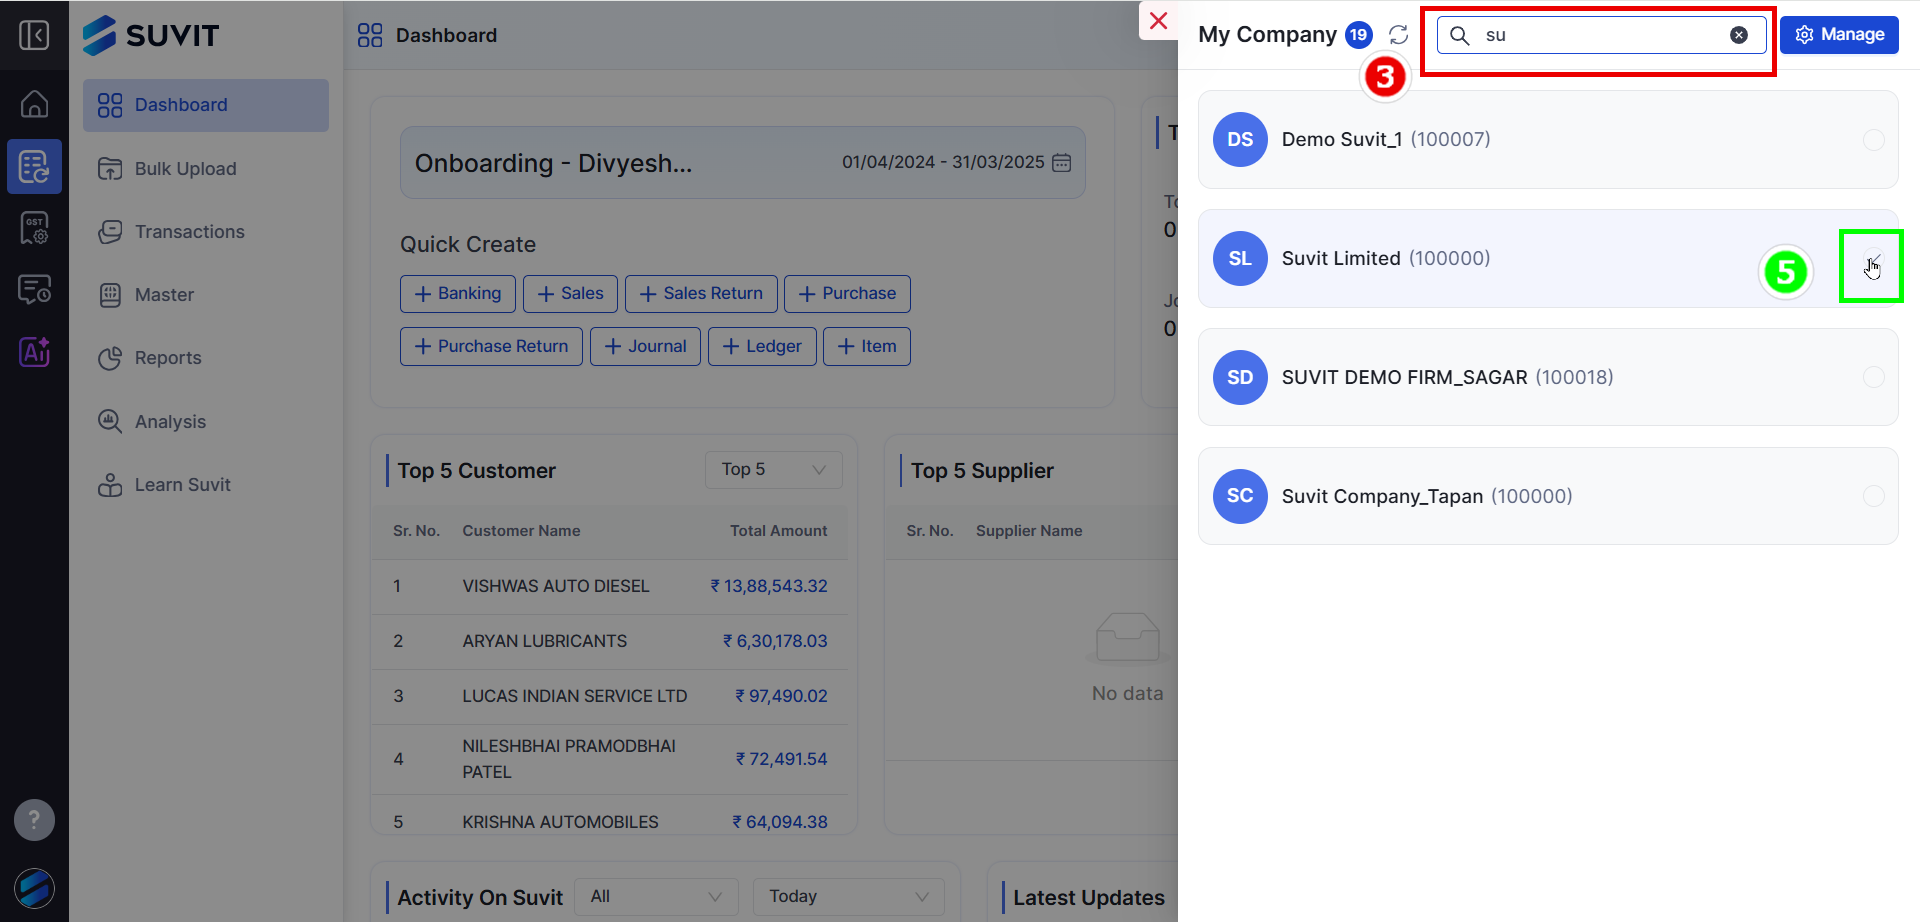Open the help question mark icon
This screenshot has height=922, width=1920.
(34, 820)
